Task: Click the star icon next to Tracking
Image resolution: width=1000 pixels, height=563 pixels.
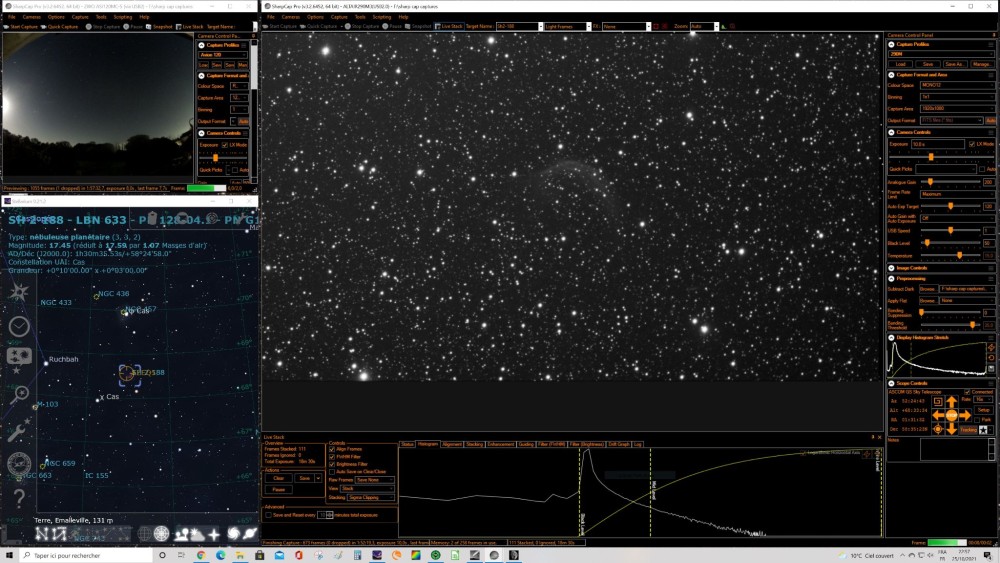Action: (983, 430)
